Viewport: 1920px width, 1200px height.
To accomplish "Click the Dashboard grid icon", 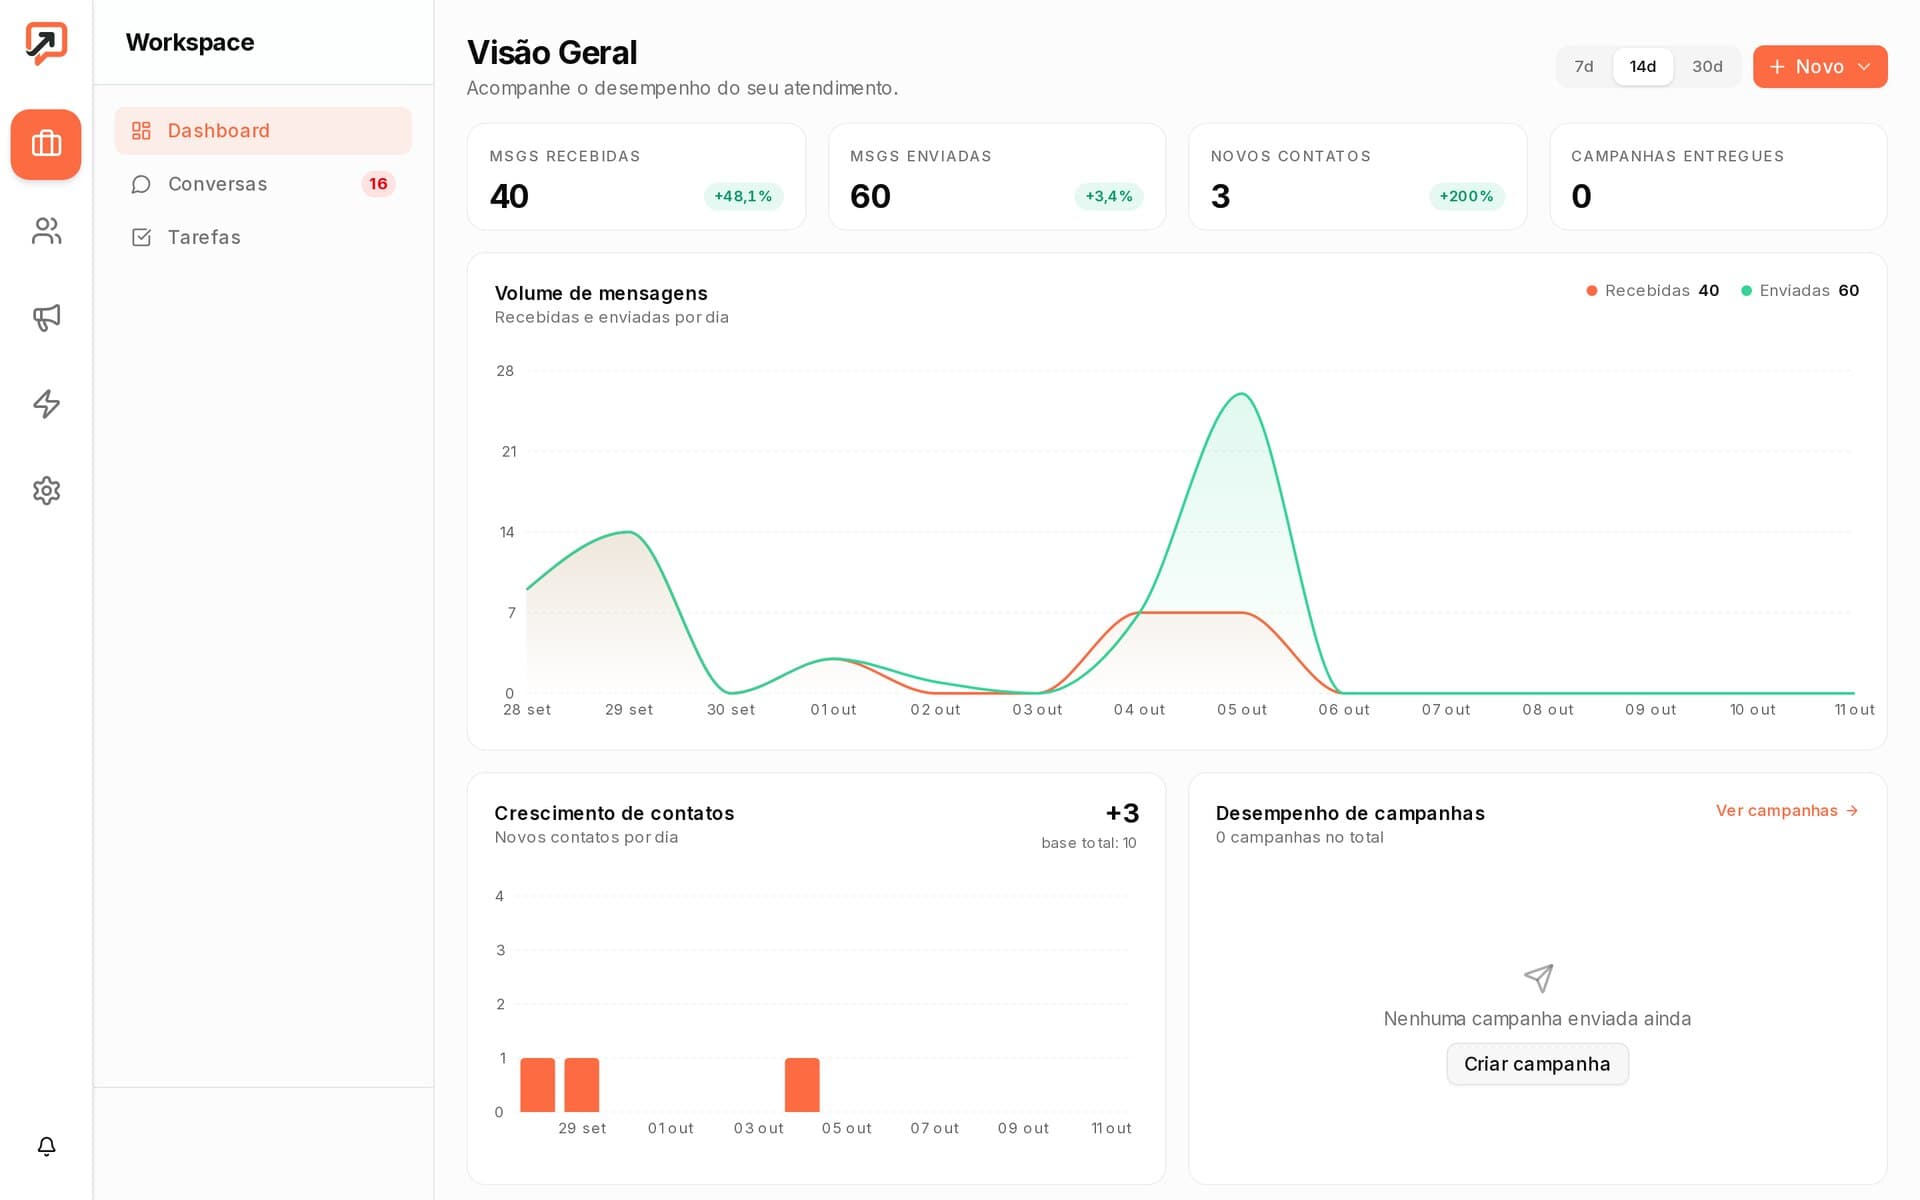I will [x=141, y=131].
